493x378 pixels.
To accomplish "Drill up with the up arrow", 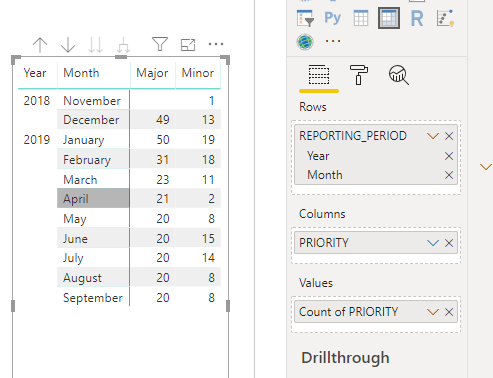I will point(40,45).
